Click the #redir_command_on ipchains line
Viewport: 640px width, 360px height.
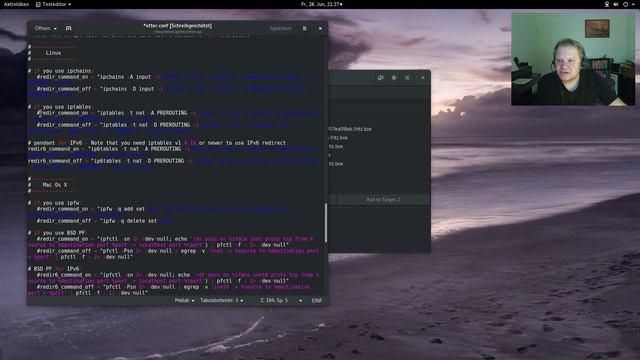point(172,77)
